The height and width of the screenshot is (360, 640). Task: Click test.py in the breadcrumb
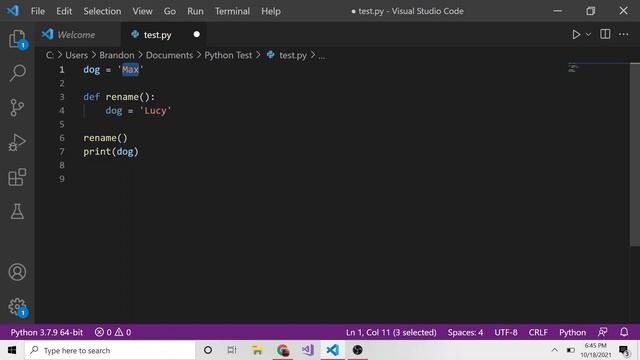click(293, 55)
